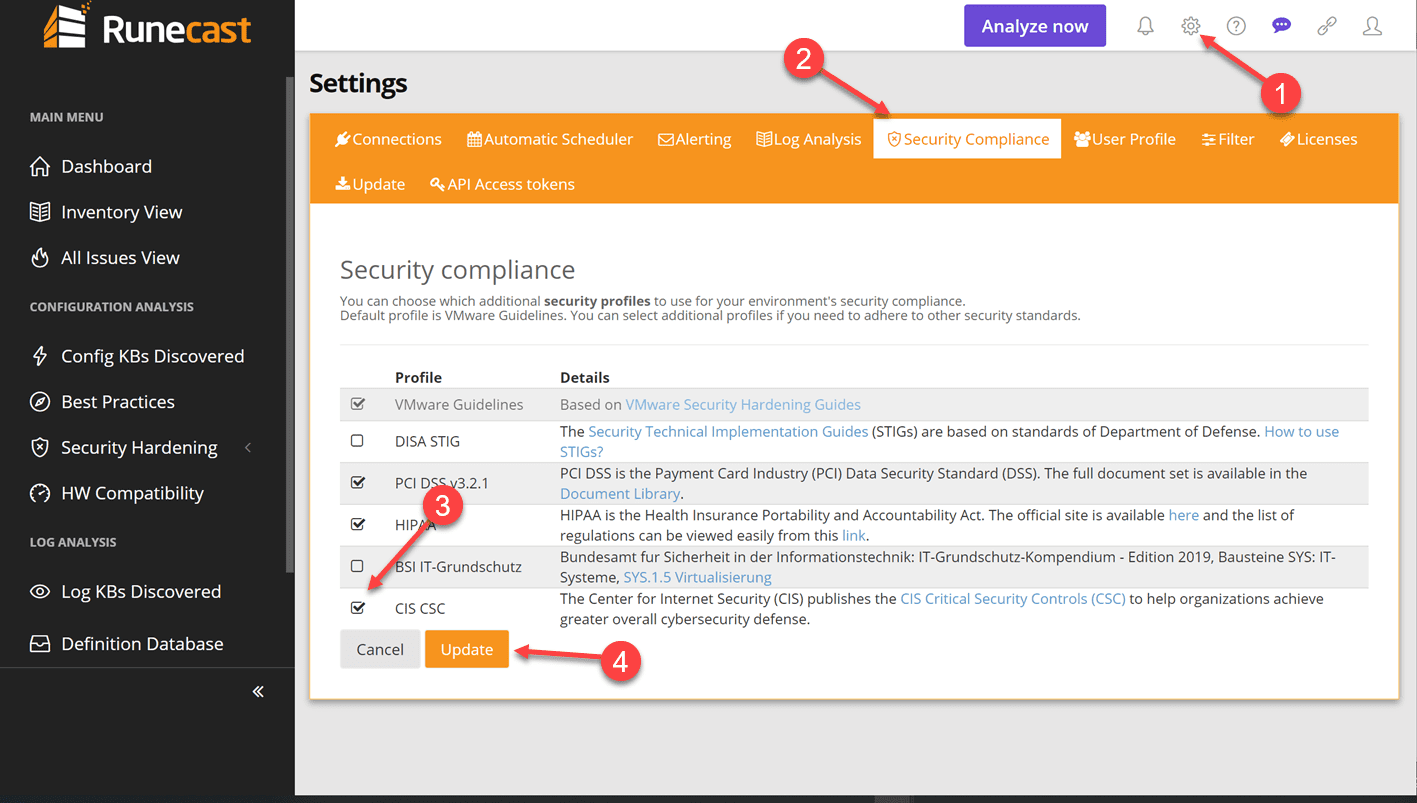Image resolution: width=1417 pixels, height=803 pixels.
Task: Open settings via the gear icon
Action: [1190, 27]
